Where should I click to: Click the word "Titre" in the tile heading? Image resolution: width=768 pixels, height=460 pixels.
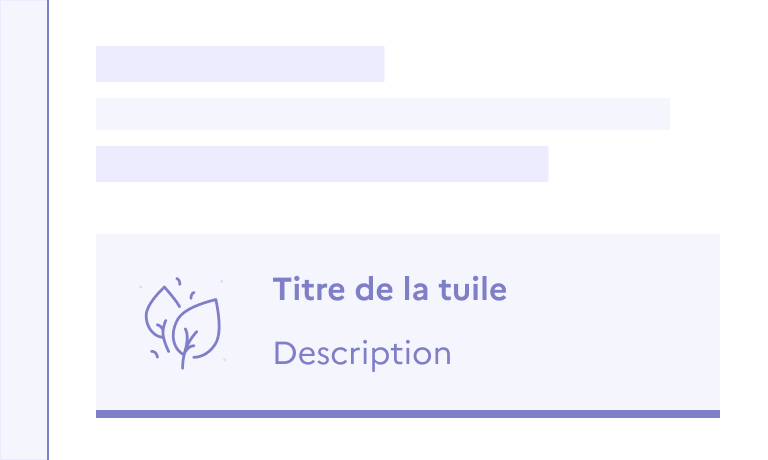pos(306,290)
